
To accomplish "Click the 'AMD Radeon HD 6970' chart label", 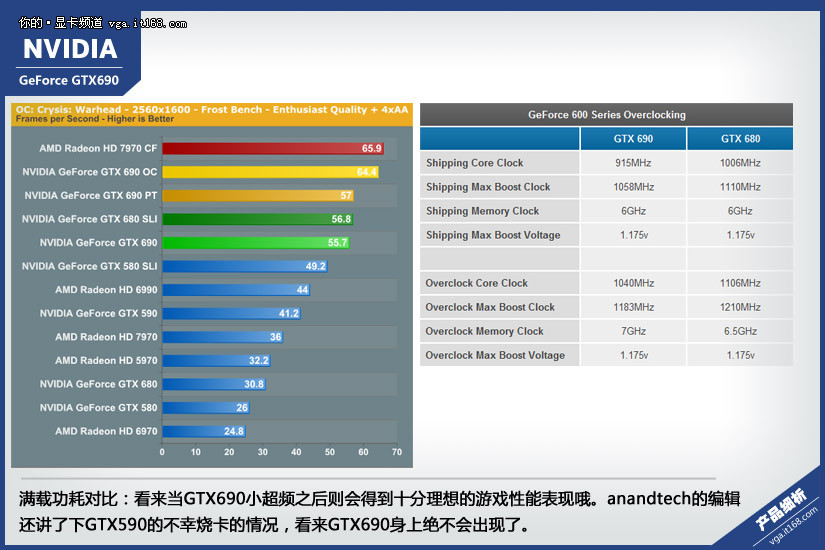I will [x=106, y=431].
